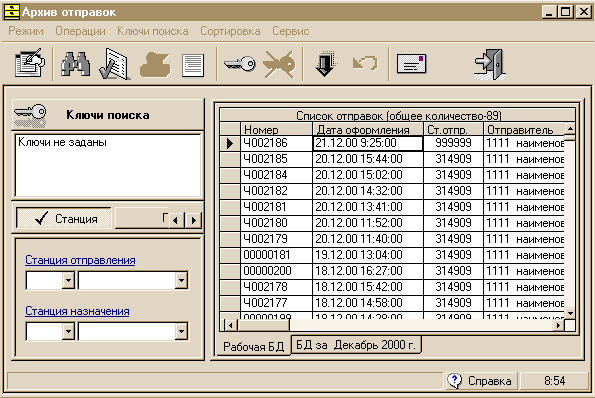Click the vertical scrollbar thumb
595x398 pixels.
(570, 138)
